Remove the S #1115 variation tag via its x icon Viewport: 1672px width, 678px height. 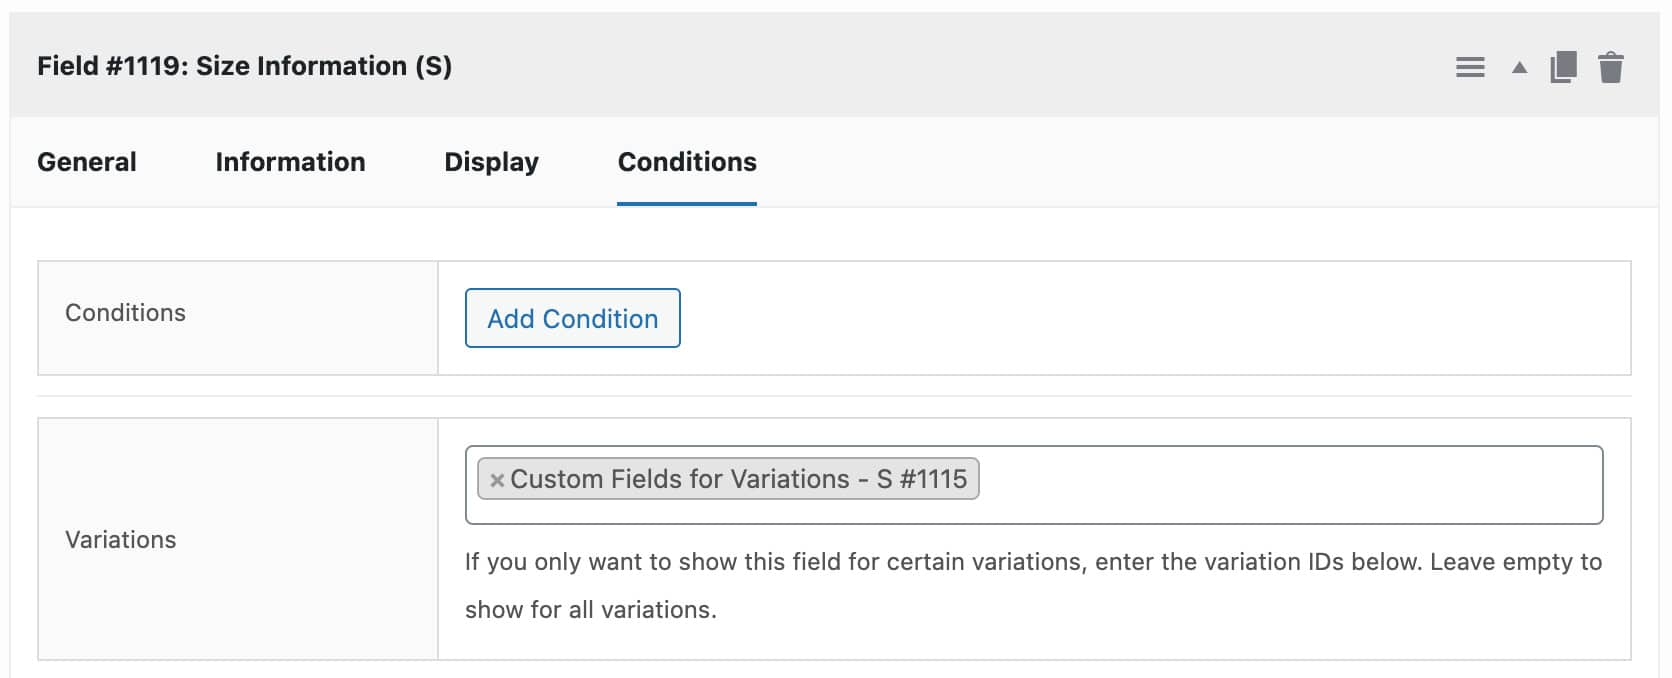[x=497, y=480]
